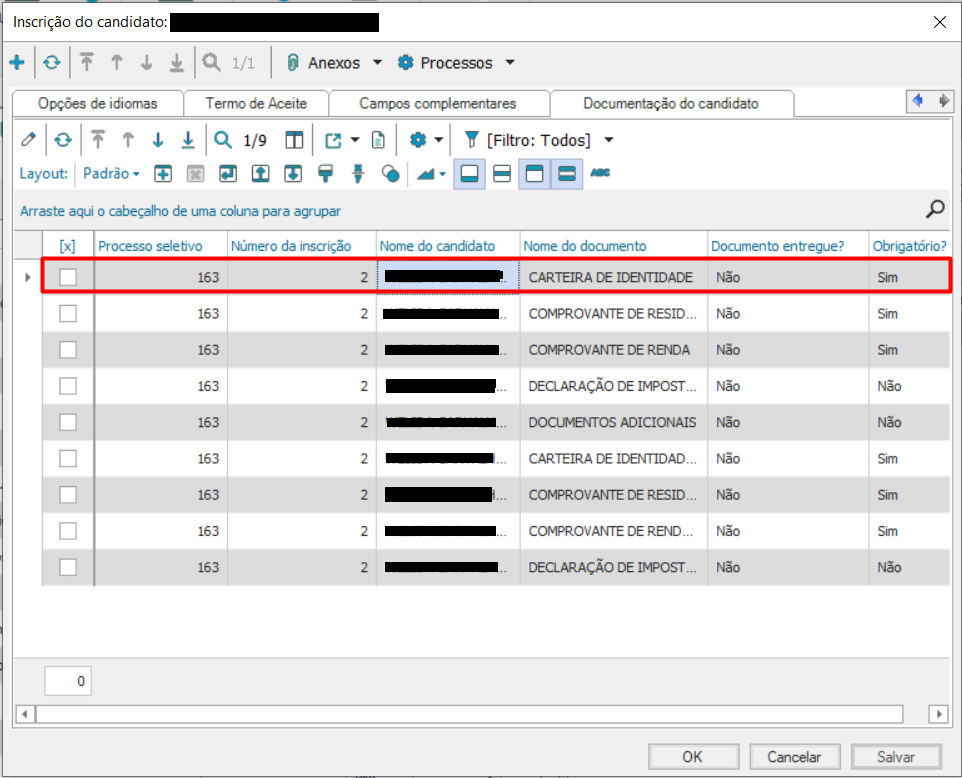
Task: Jump to last record with blue underlined arrow
Action: click(188, 140)
